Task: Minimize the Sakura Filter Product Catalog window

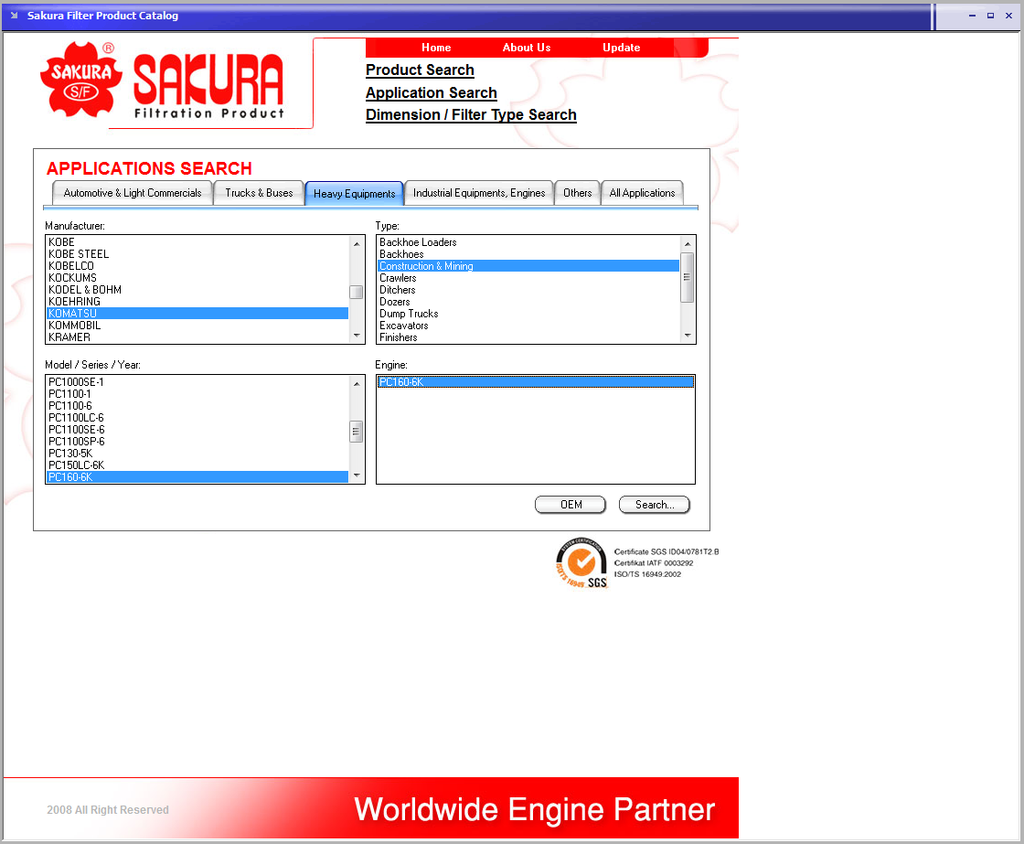Action: [972, 16]
